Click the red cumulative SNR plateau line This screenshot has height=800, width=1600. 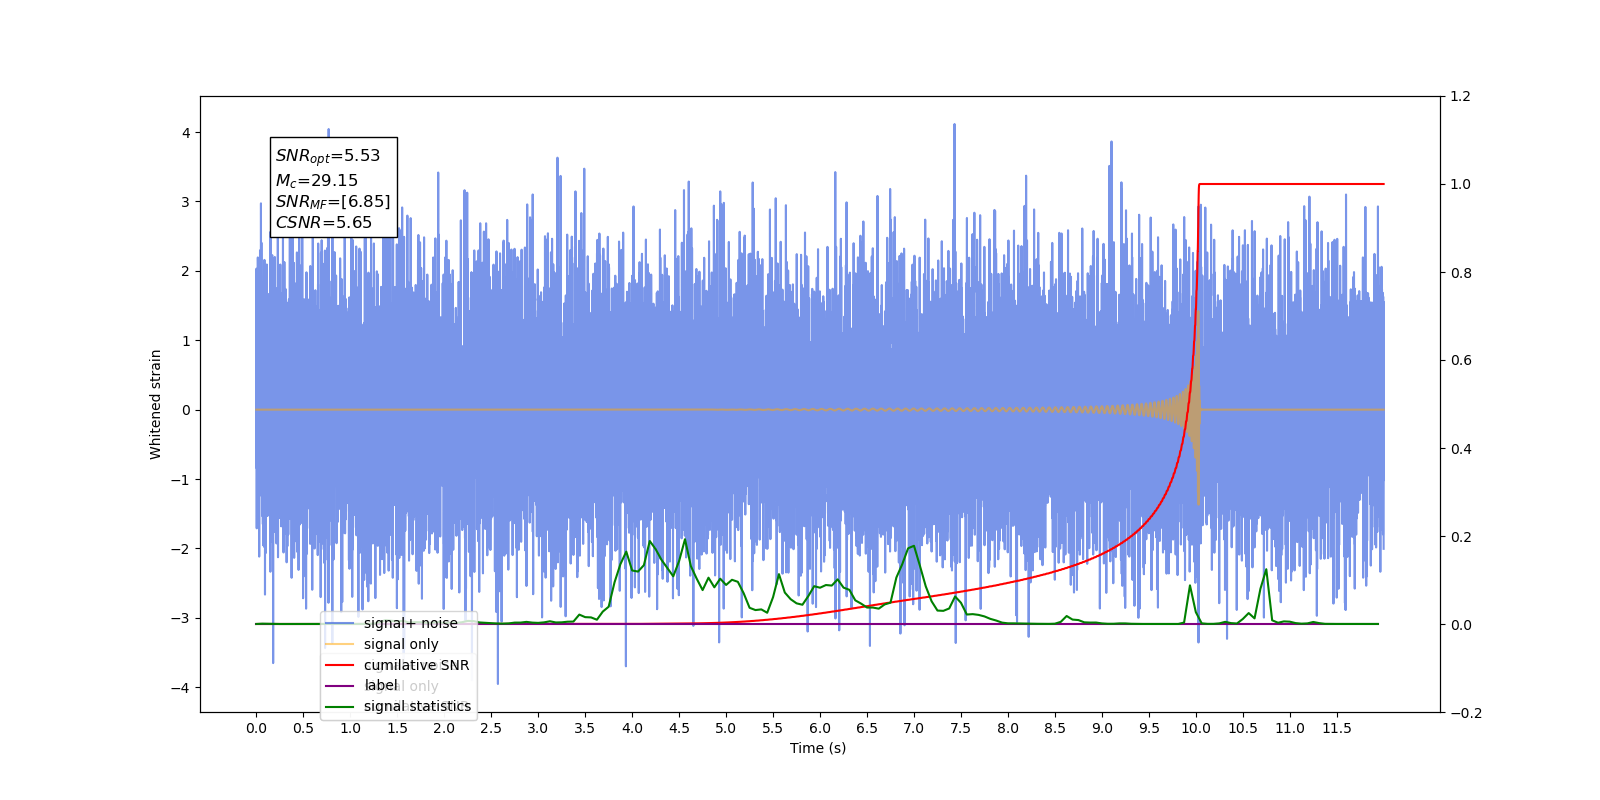1291,184
